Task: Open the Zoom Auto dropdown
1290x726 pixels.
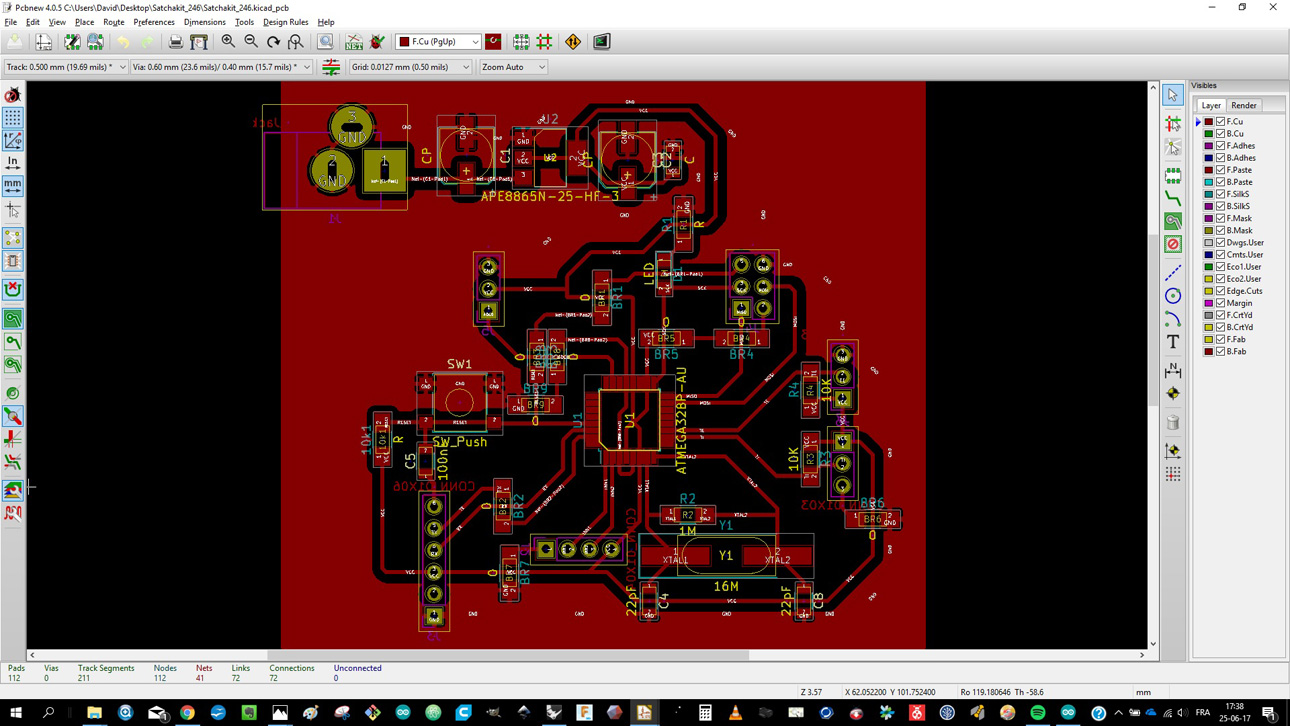Action: click(513, 67)
